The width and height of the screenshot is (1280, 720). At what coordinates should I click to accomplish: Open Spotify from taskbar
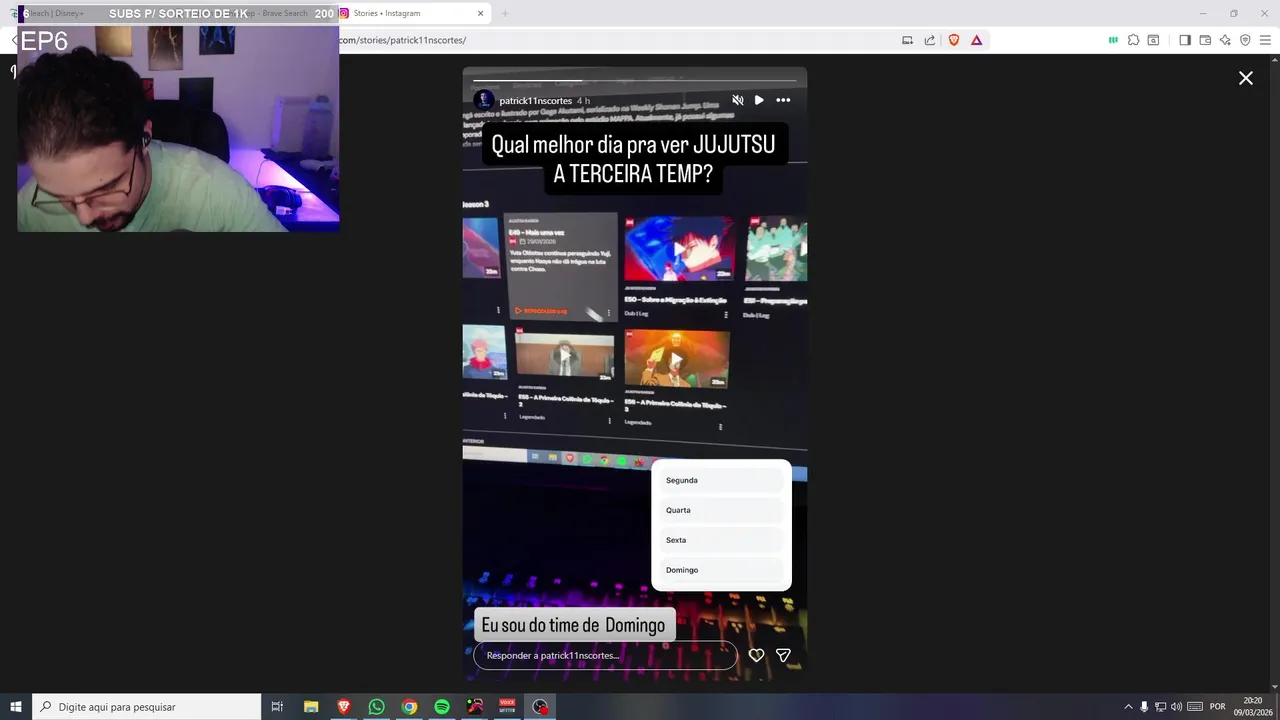coord(442,707)
